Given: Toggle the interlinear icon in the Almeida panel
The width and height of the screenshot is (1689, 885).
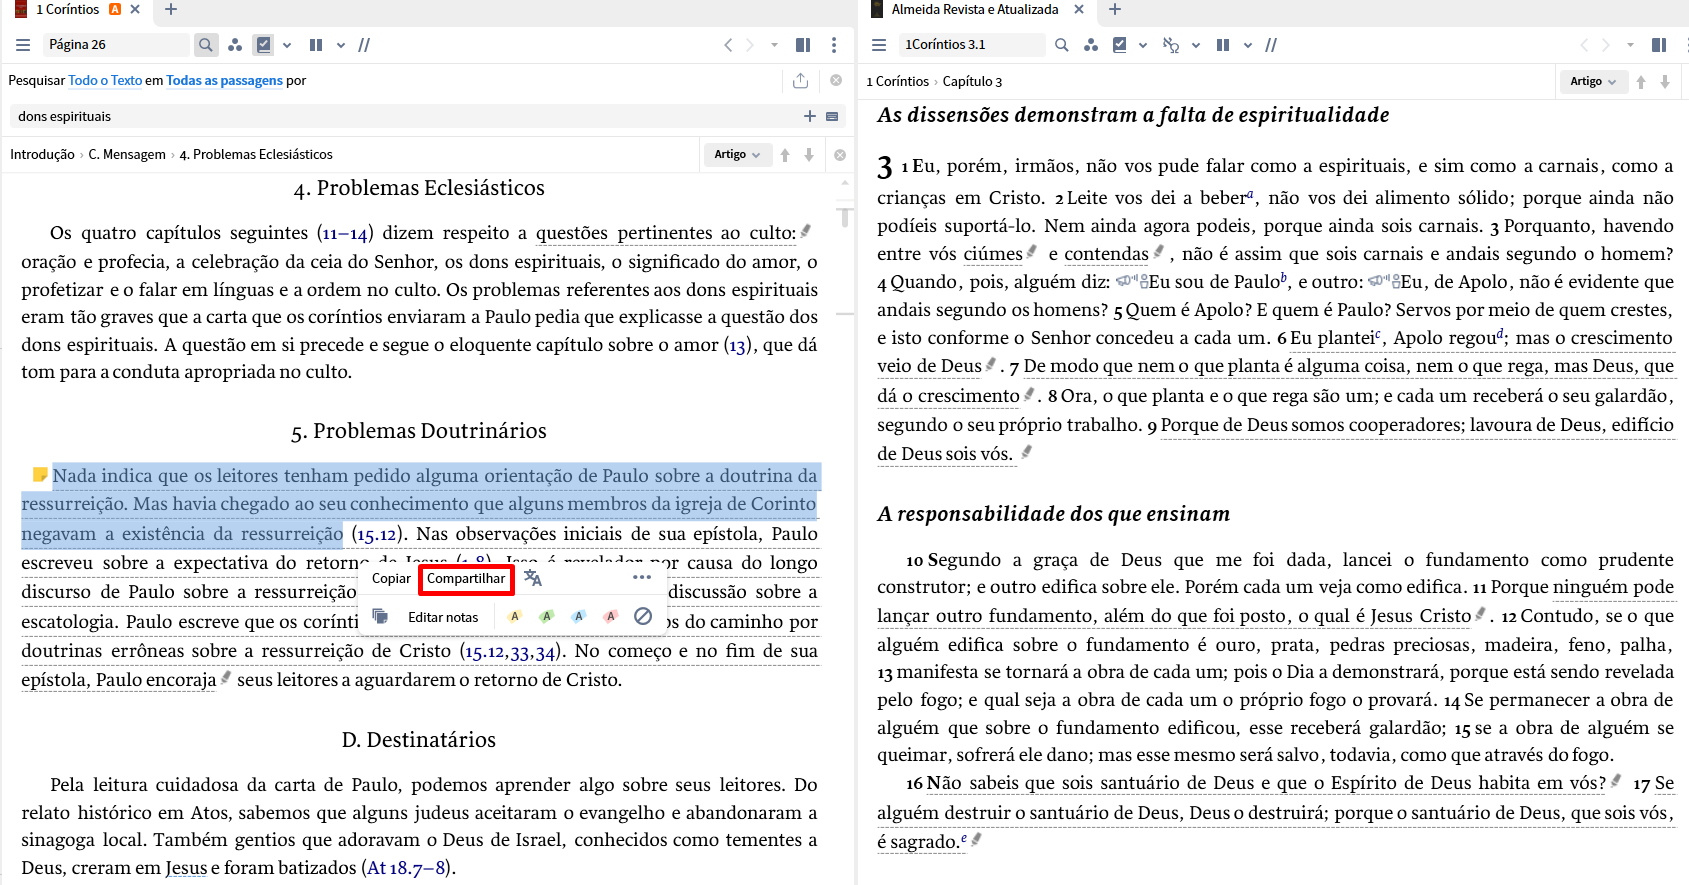Looking at the screenshot, I should 1171,45.
